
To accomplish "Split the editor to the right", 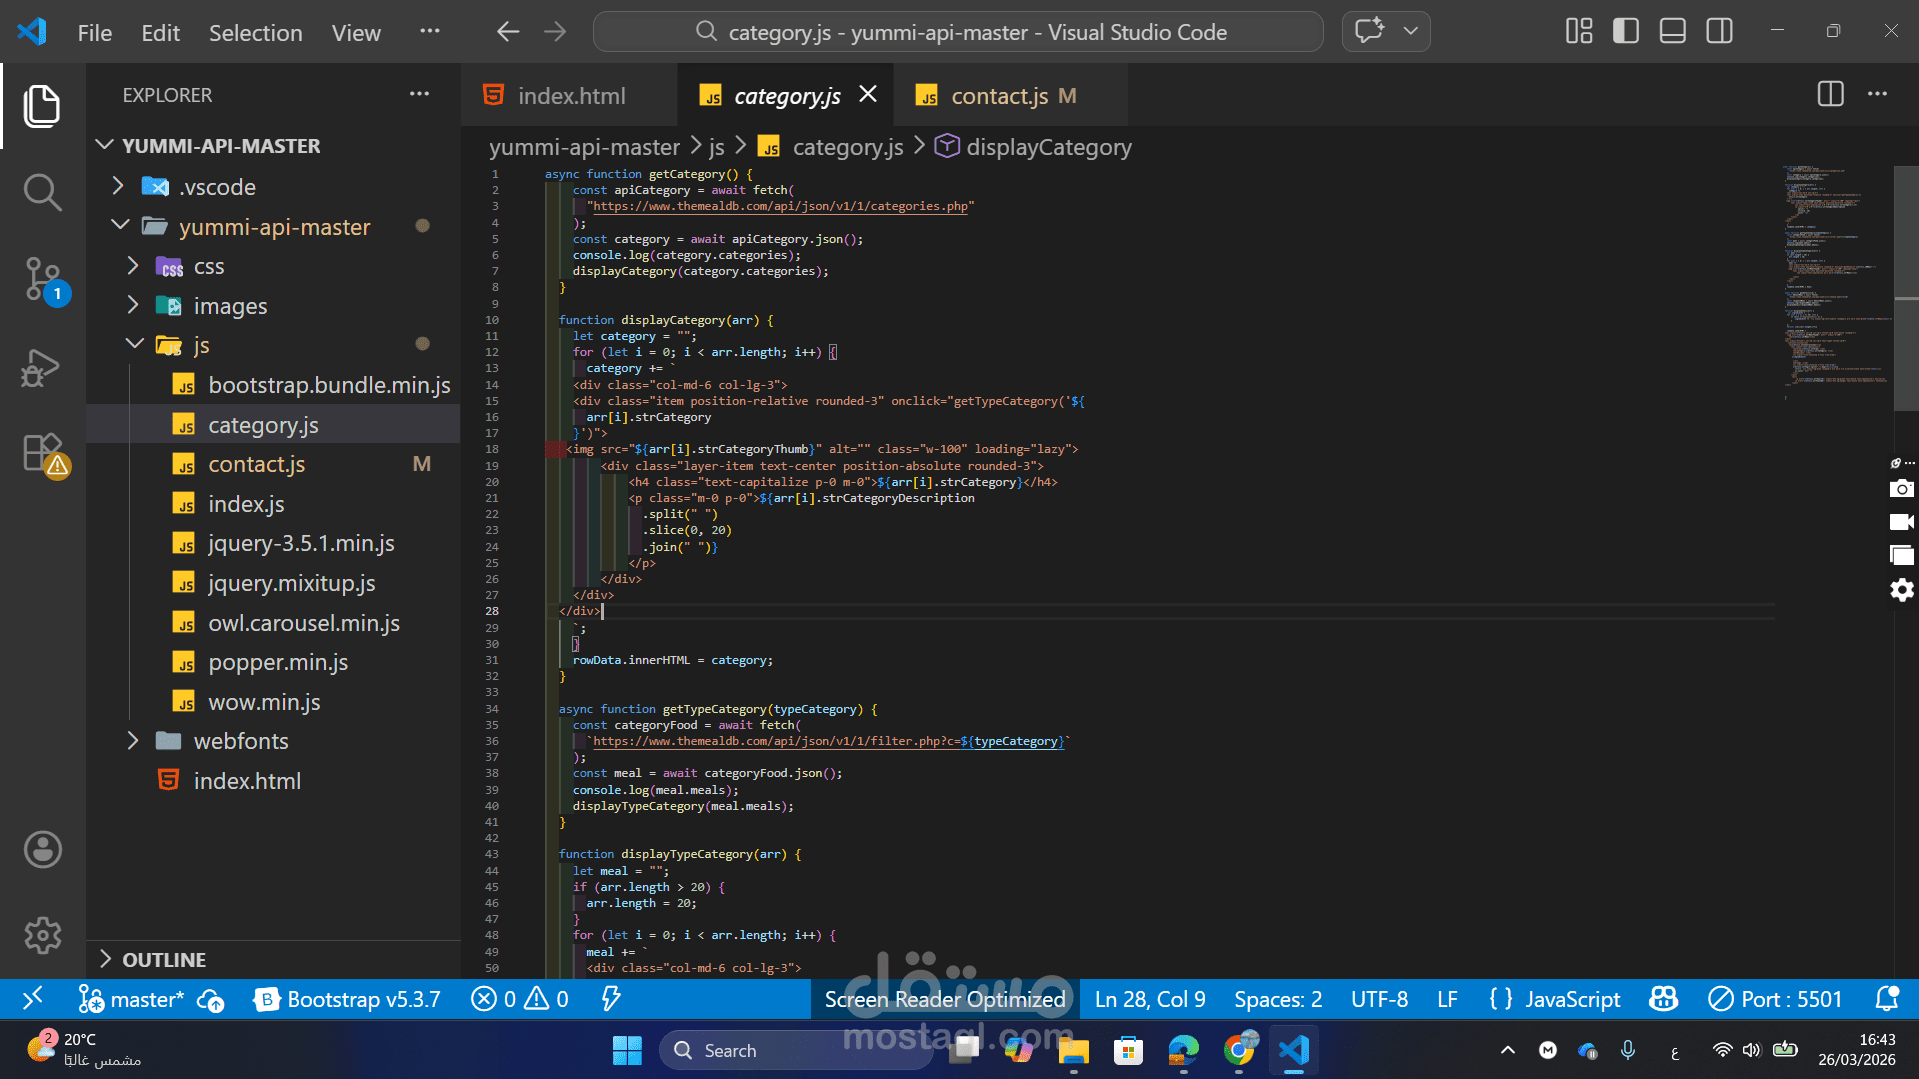I will click(1830, 95).
